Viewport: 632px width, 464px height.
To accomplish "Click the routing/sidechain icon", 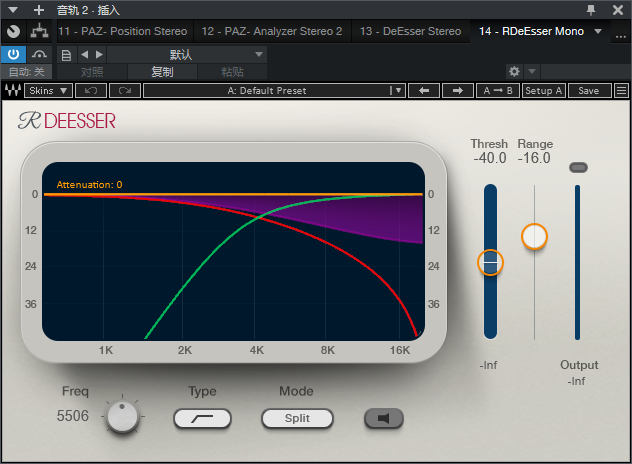I will (40, 31).
